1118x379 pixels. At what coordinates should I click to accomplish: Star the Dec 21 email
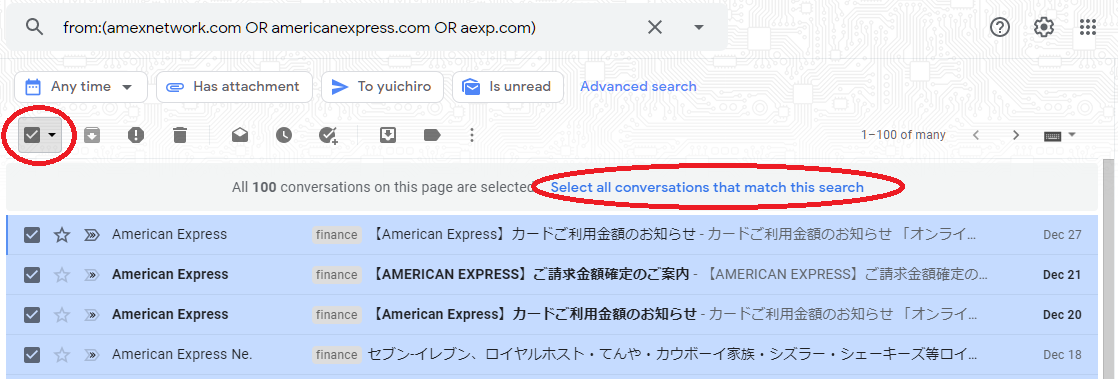62,275
